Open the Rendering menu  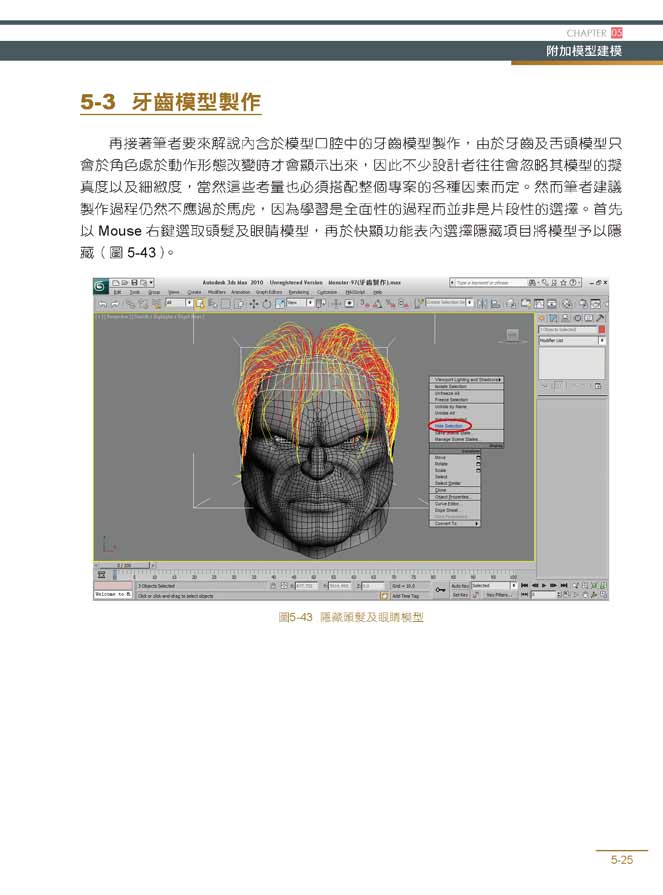click(298, 292)
